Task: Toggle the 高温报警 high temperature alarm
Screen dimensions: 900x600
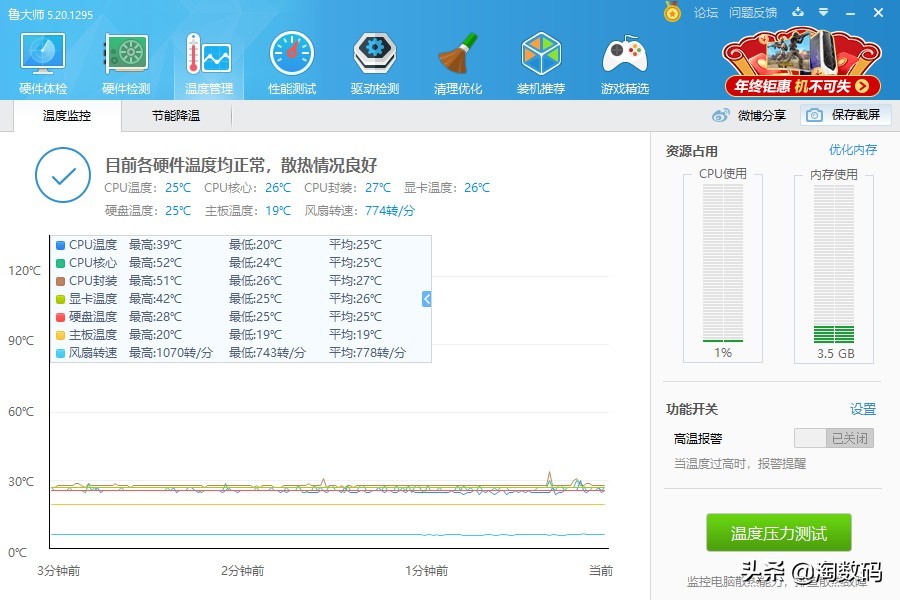Action: [833, 437]
